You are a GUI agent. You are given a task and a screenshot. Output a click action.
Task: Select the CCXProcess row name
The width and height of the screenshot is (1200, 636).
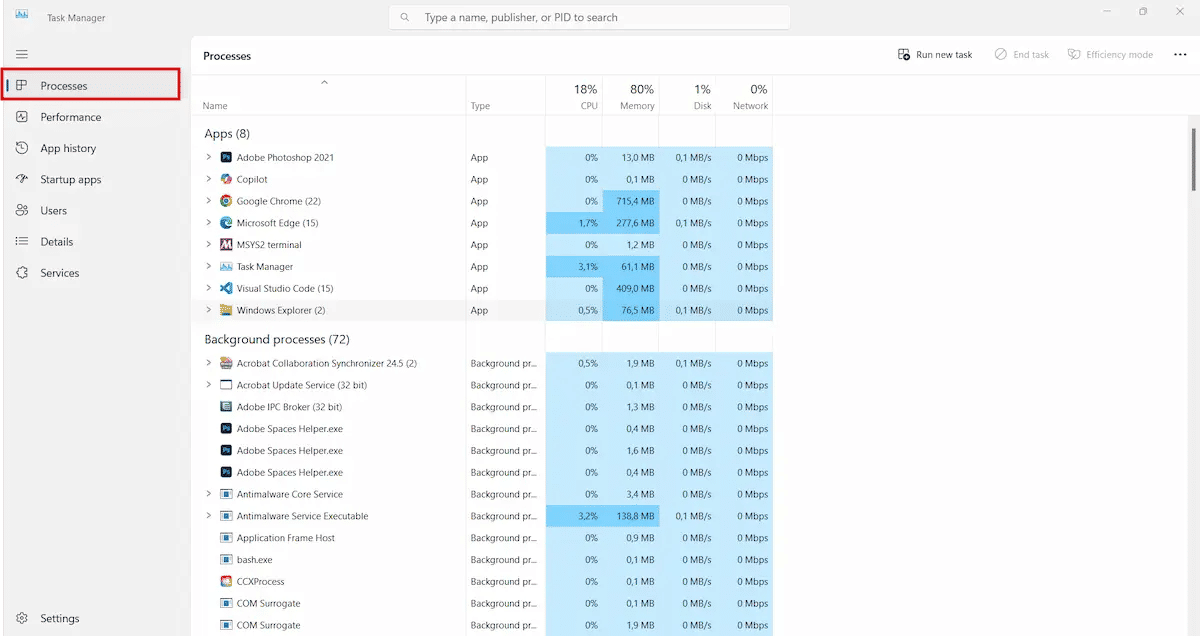tap(260, 581)
